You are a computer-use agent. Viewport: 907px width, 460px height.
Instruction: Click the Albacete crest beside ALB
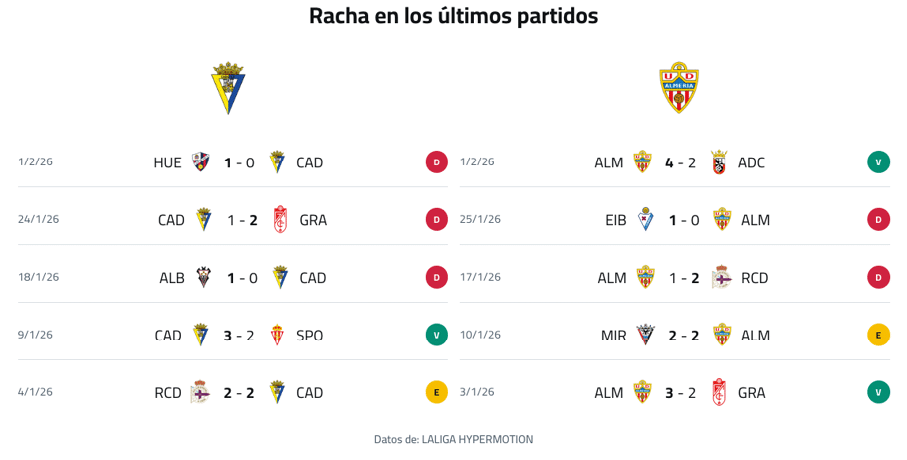(x=203, y=278)
